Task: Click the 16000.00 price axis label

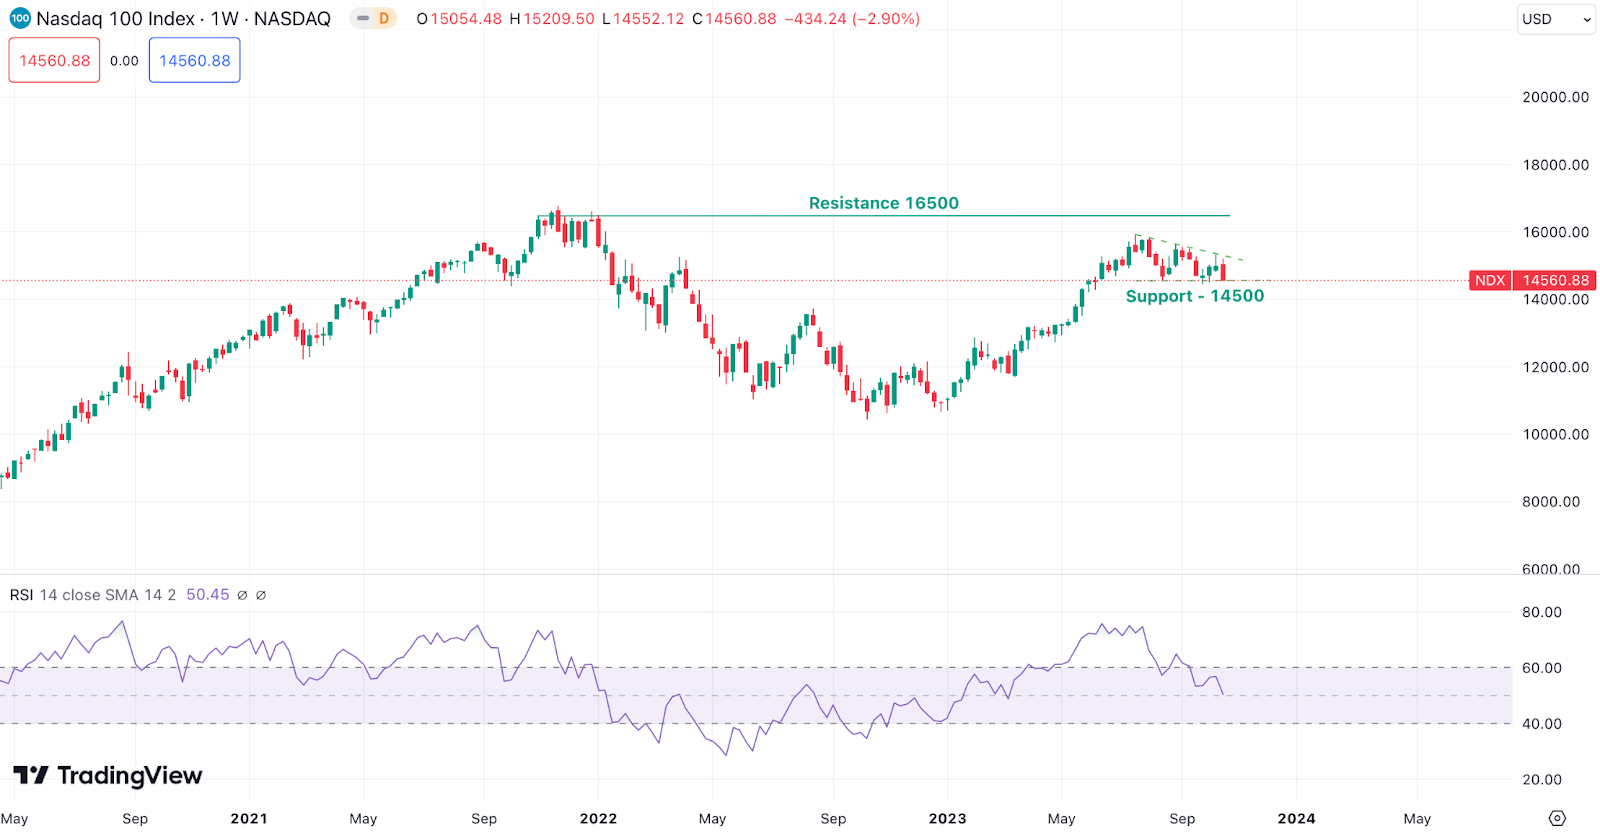Action: [1555, 232]
